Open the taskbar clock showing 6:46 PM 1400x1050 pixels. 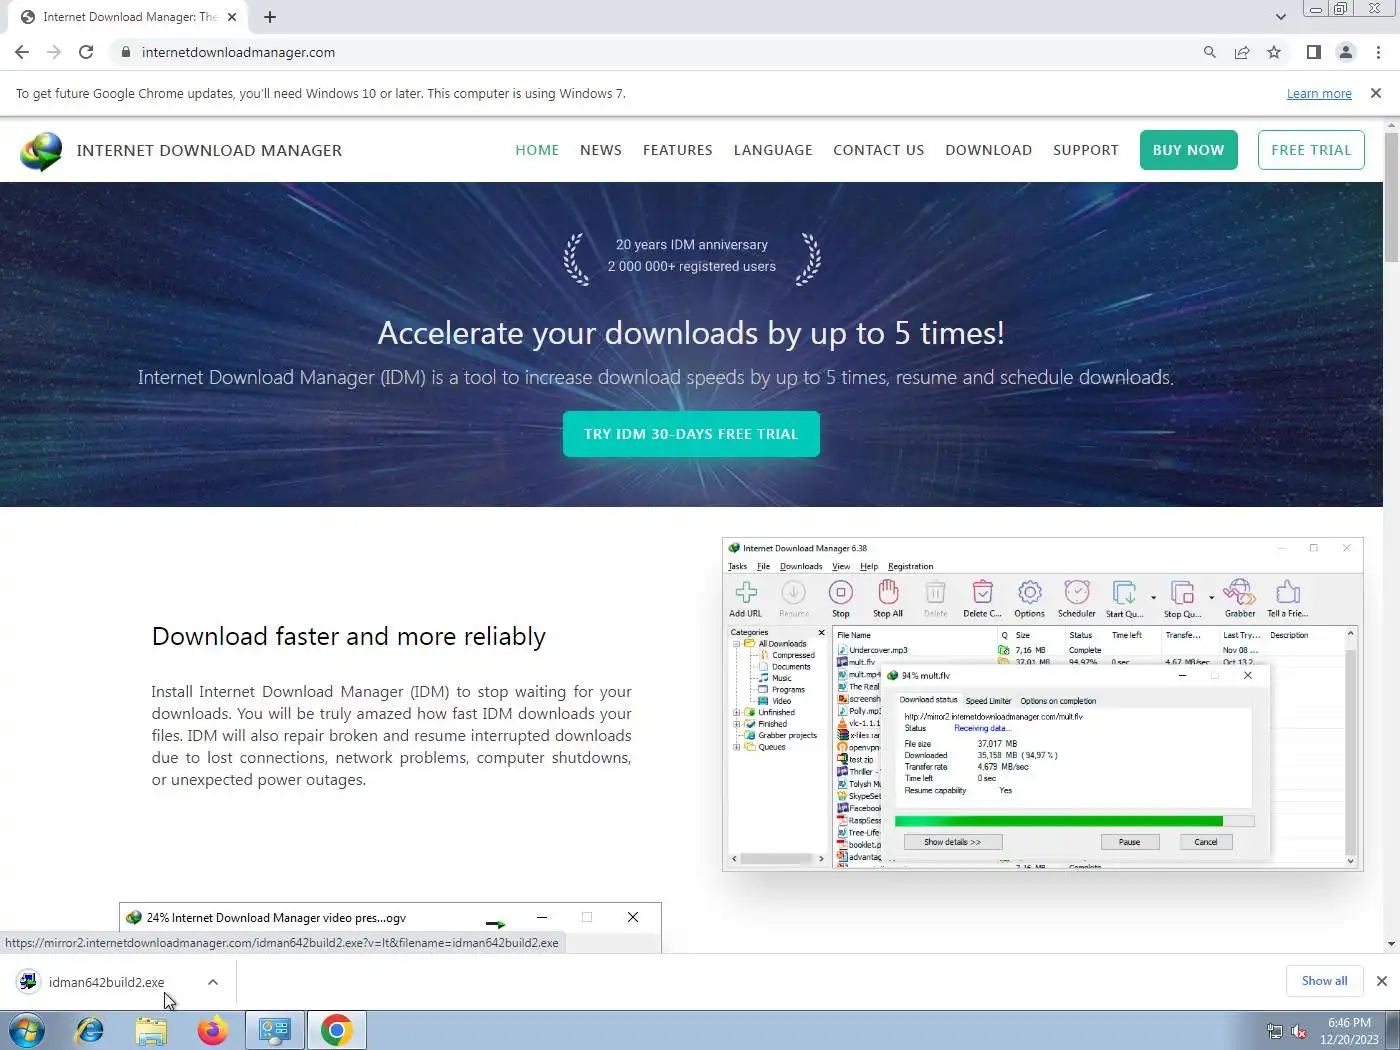coord(1349,1031)
